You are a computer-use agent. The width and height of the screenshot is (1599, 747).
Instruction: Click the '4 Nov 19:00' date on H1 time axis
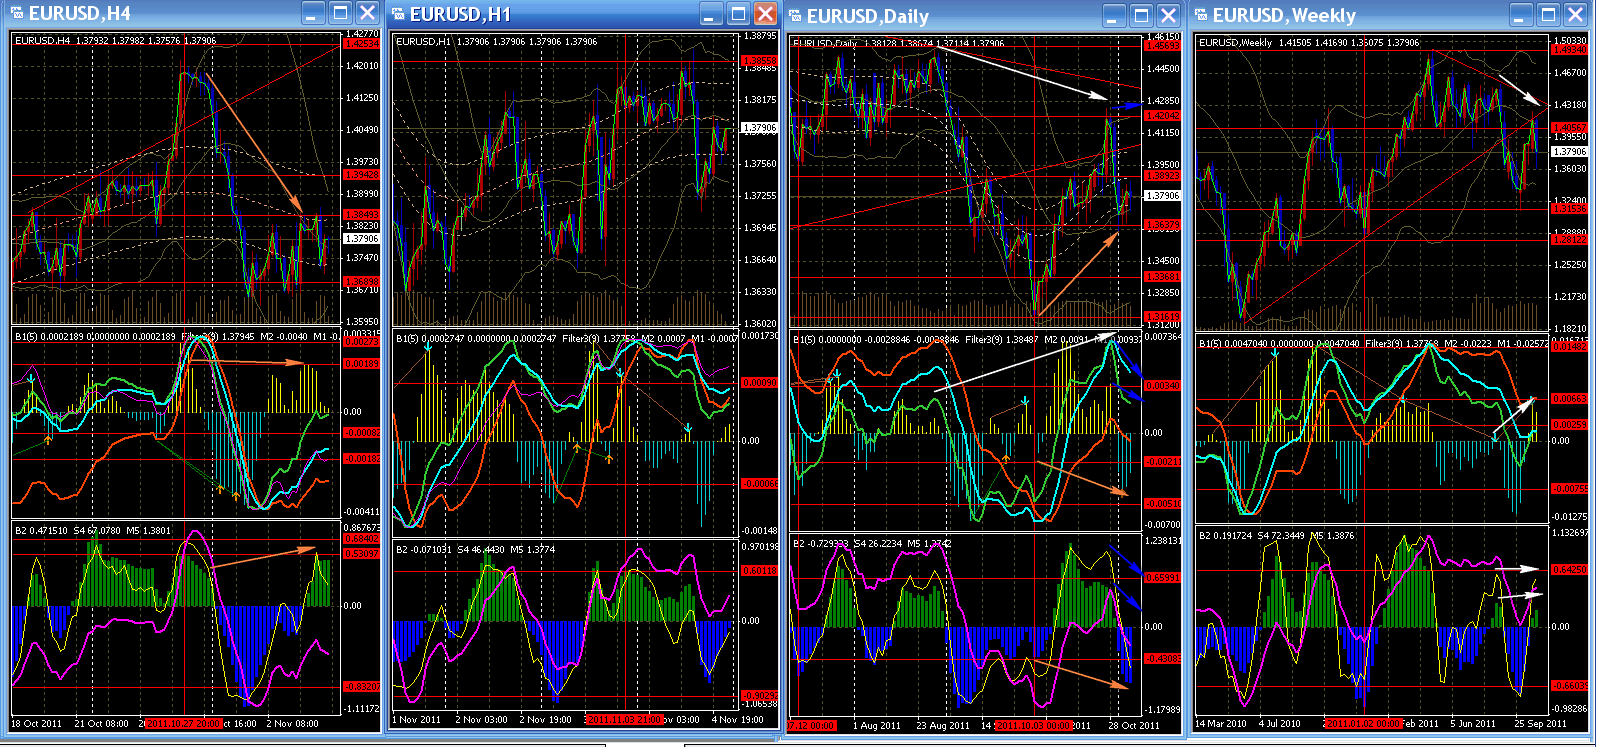(738, 719)
